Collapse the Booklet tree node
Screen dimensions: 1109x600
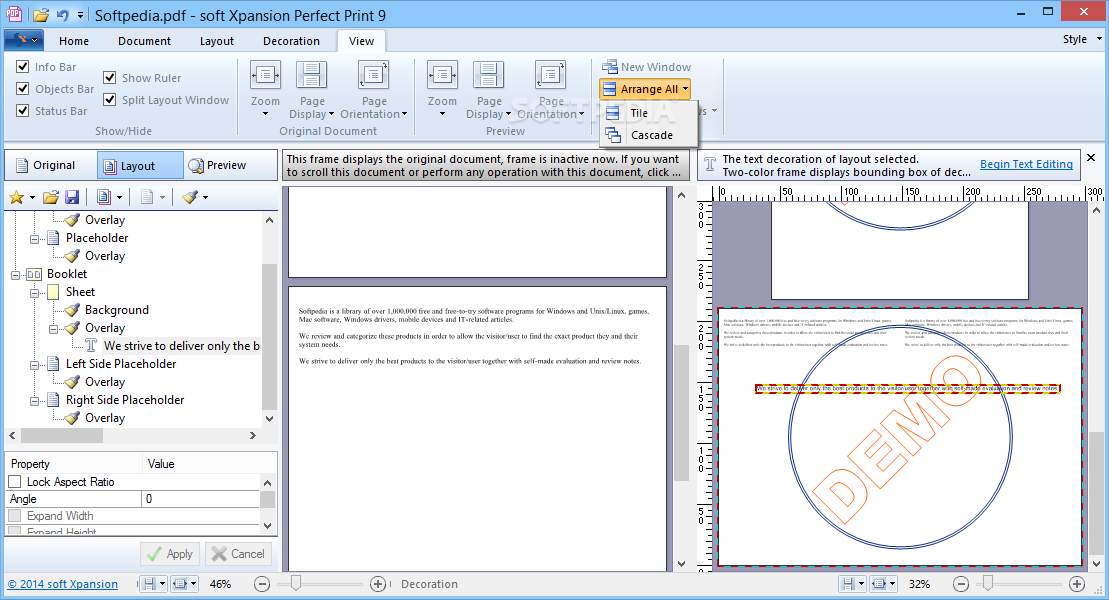pos(16,275)
